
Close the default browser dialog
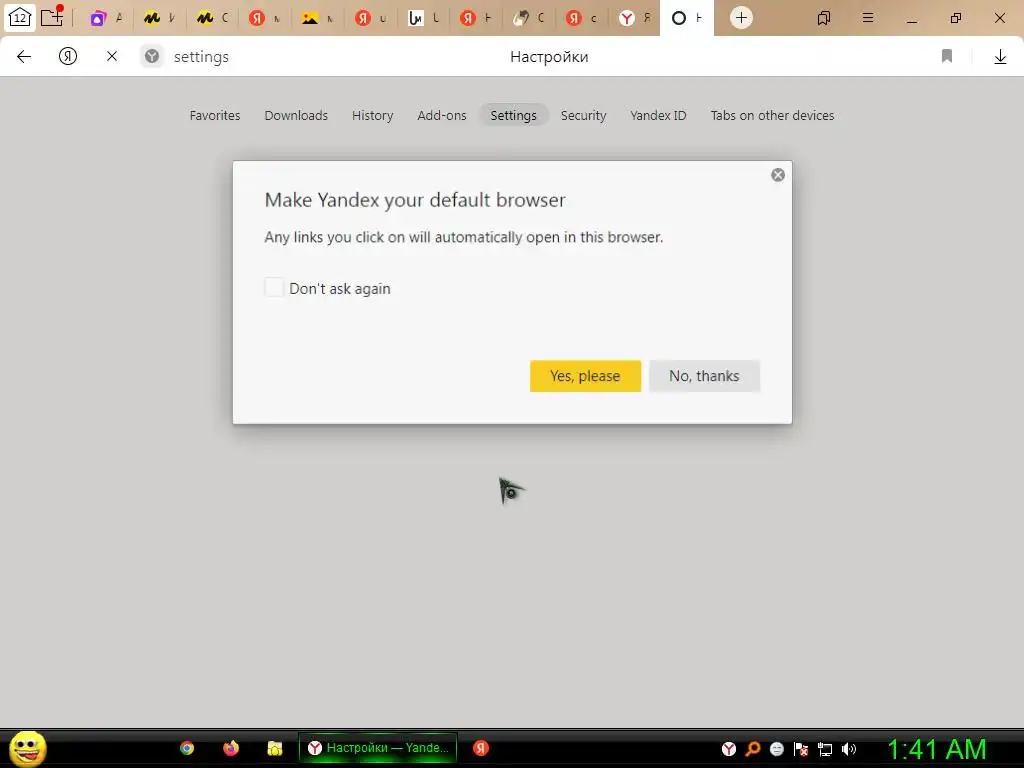(x=778, y=175)
